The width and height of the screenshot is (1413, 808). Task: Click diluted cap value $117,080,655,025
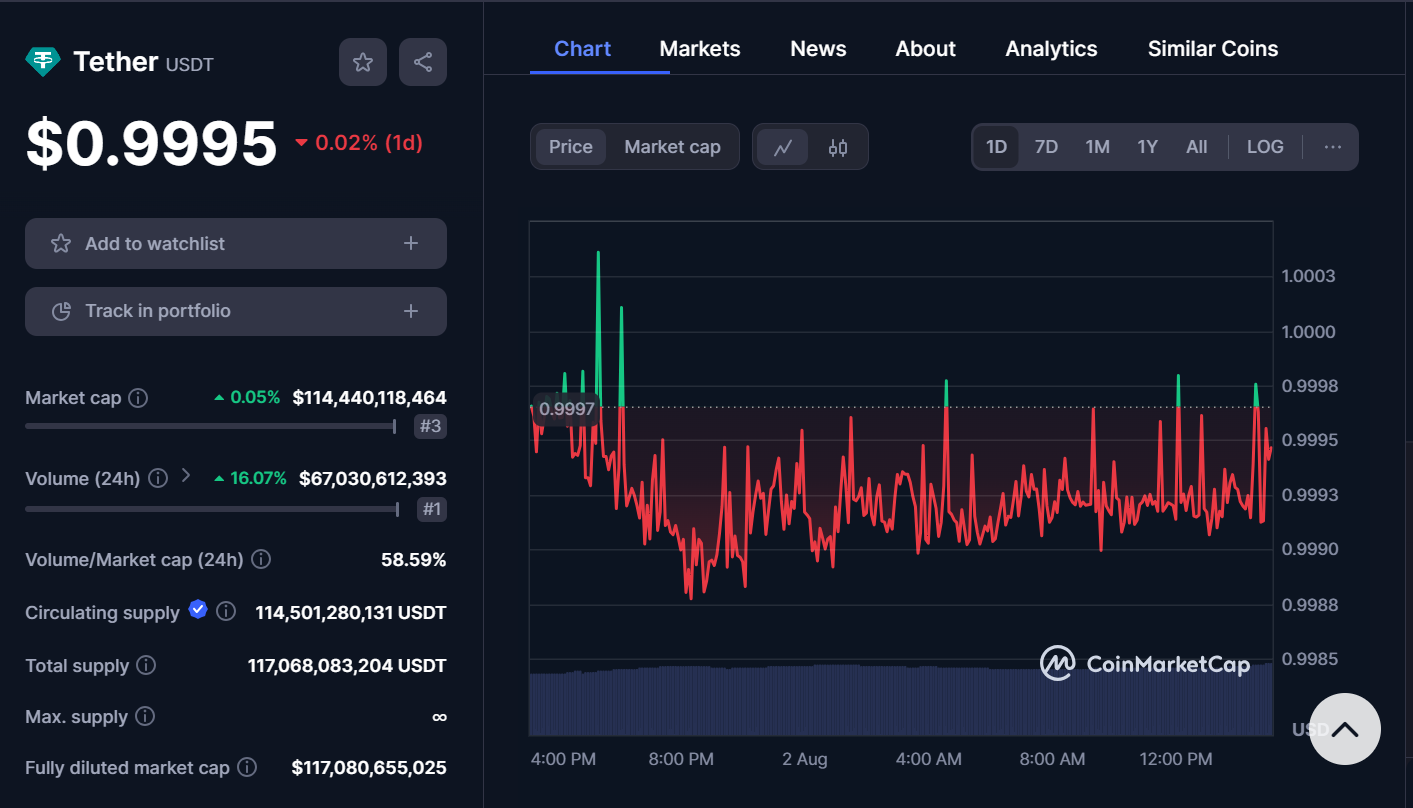point(369,767)
